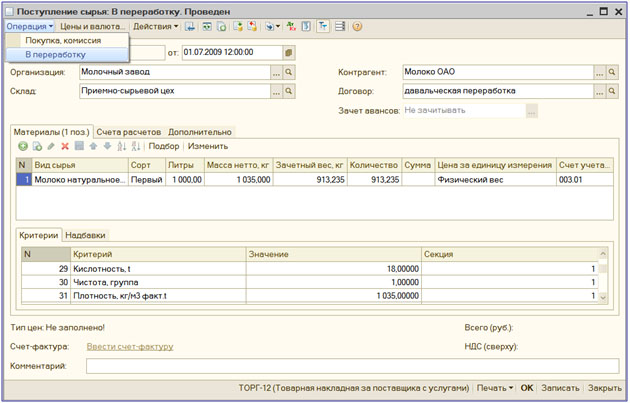This screenshot has width=630, height=403.
Task: Click the date field 01.07.2009 12:00:00
Action: point(232,53)
